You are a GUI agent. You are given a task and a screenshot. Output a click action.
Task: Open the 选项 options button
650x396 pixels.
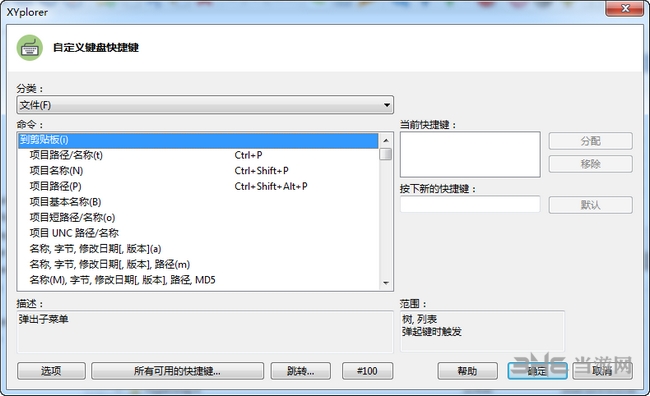(51, 371)
